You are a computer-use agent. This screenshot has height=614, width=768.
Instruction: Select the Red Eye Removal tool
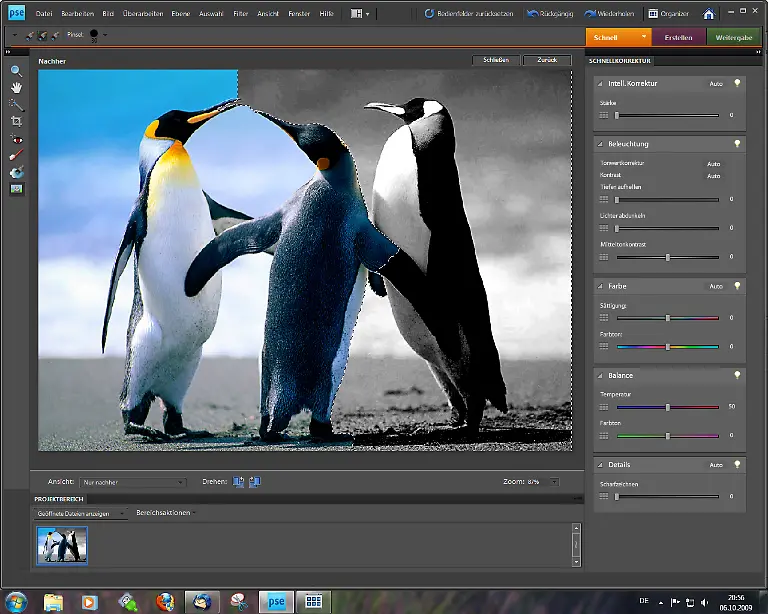(x=17, y=138)
